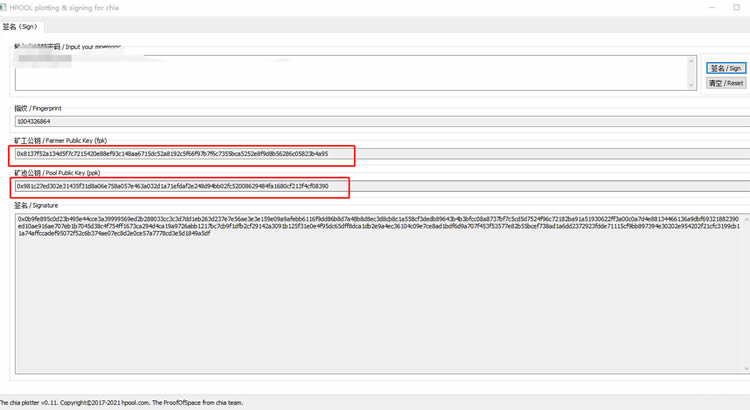750x410 pixels.
Task: Click the window title HPOOL plotting & signing
Action: (x=64, y=8)
